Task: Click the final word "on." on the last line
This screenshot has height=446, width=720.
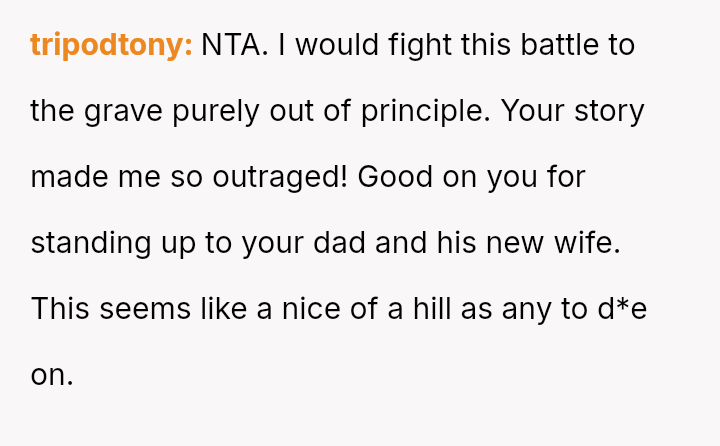Action: click(52, 375)
